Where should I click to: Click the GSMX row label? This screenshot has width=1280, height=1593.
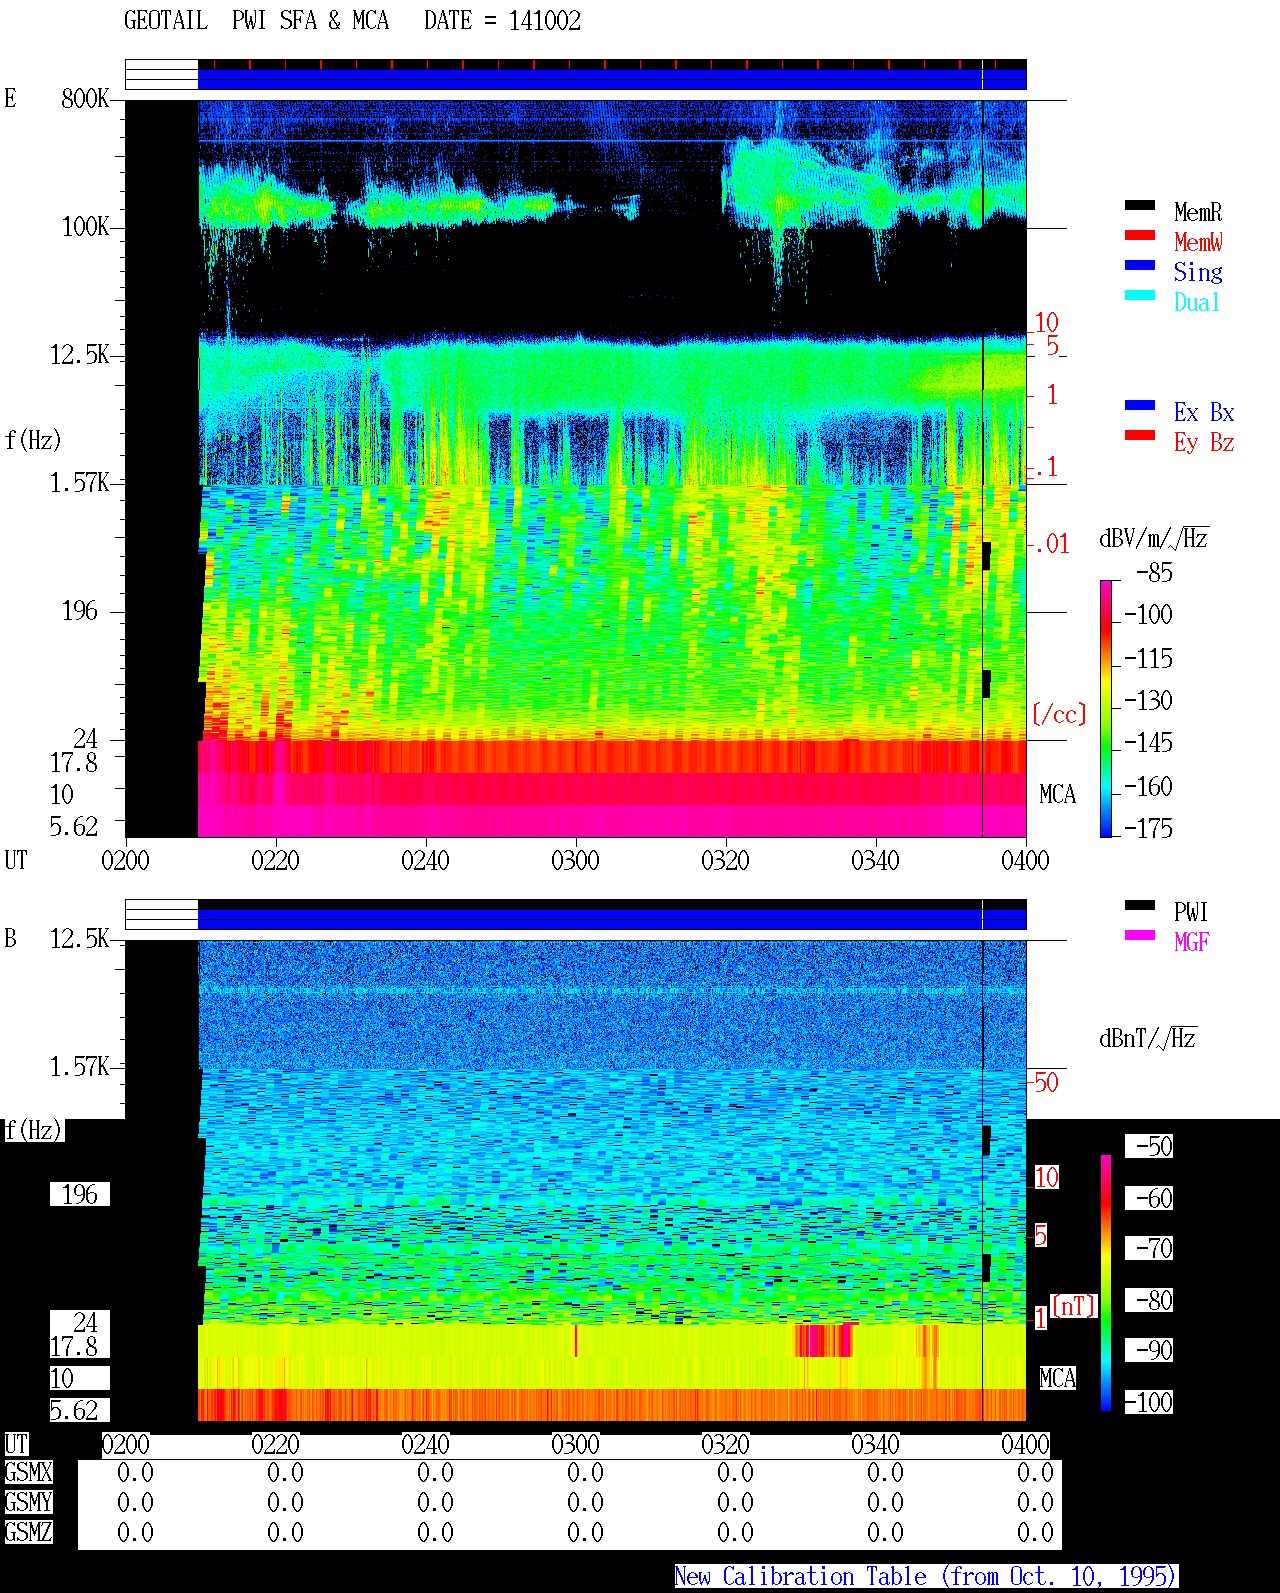tap(28, 1472)
